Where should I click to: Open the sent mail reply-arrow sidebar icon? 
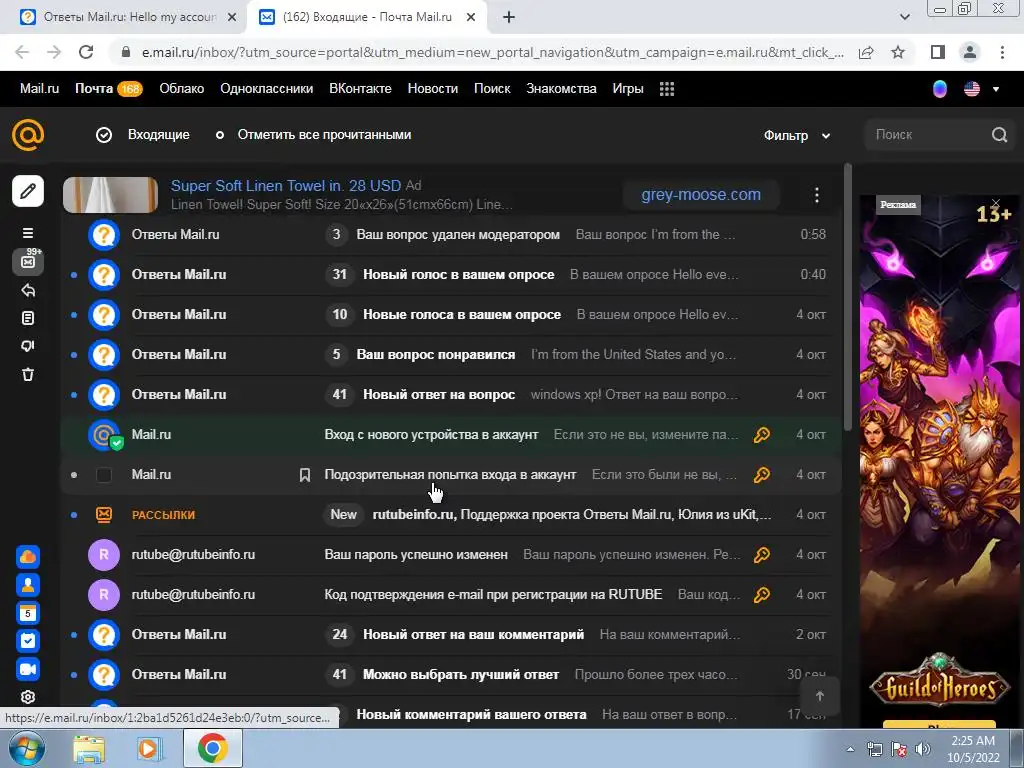click(28, 290)
